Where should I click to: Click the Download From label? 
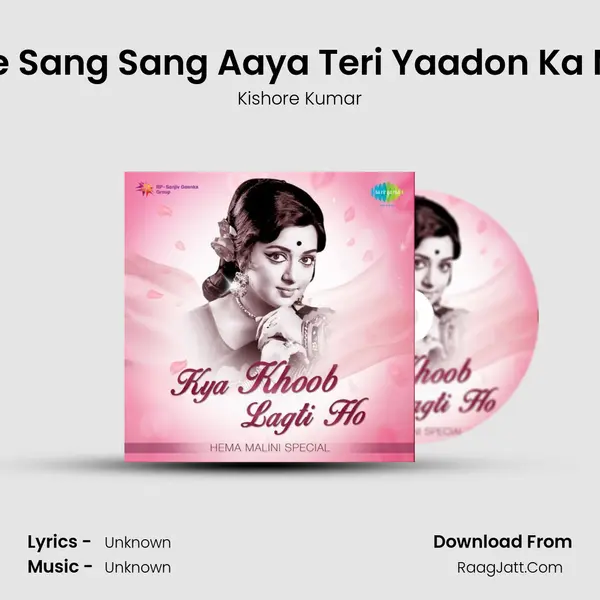coord(502,542)
